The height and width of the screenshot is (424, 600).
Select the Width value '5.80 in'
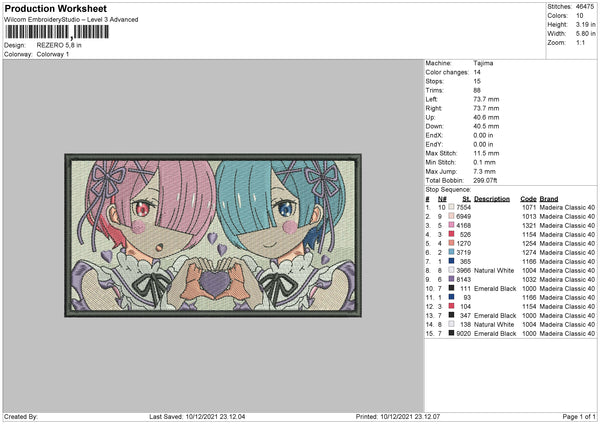point(585,34)
